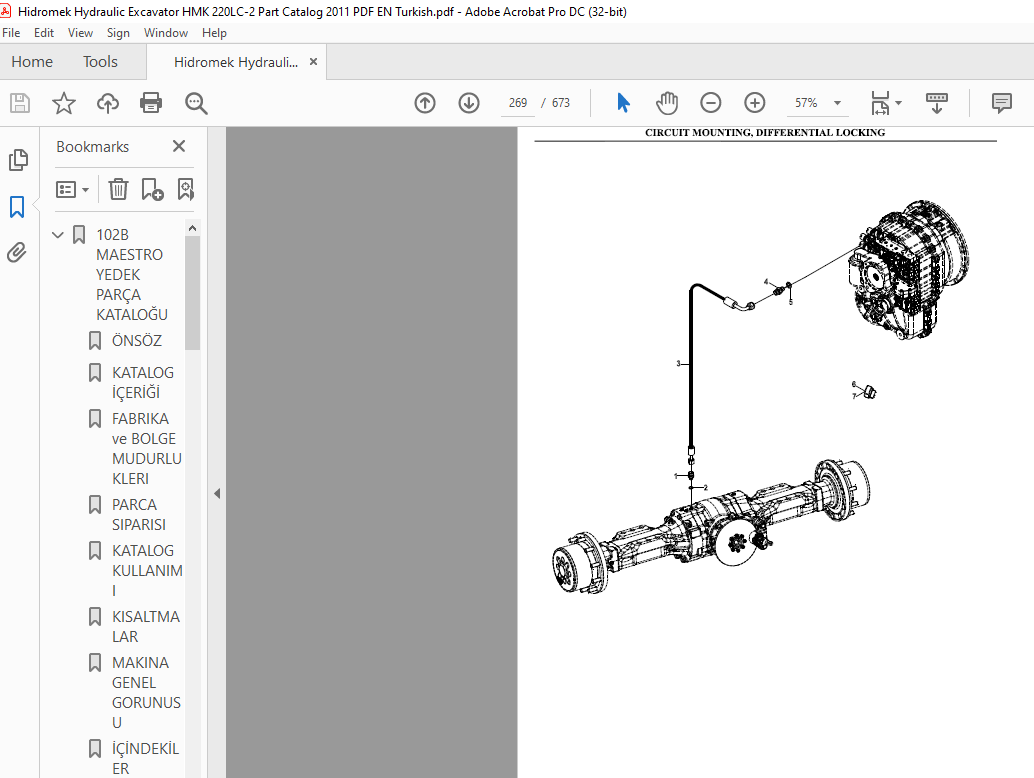Image resolution: width=1034 pixels, height=778 pixels.
Task: Click the Bookmarks panel title
Action: coord(92,146)
